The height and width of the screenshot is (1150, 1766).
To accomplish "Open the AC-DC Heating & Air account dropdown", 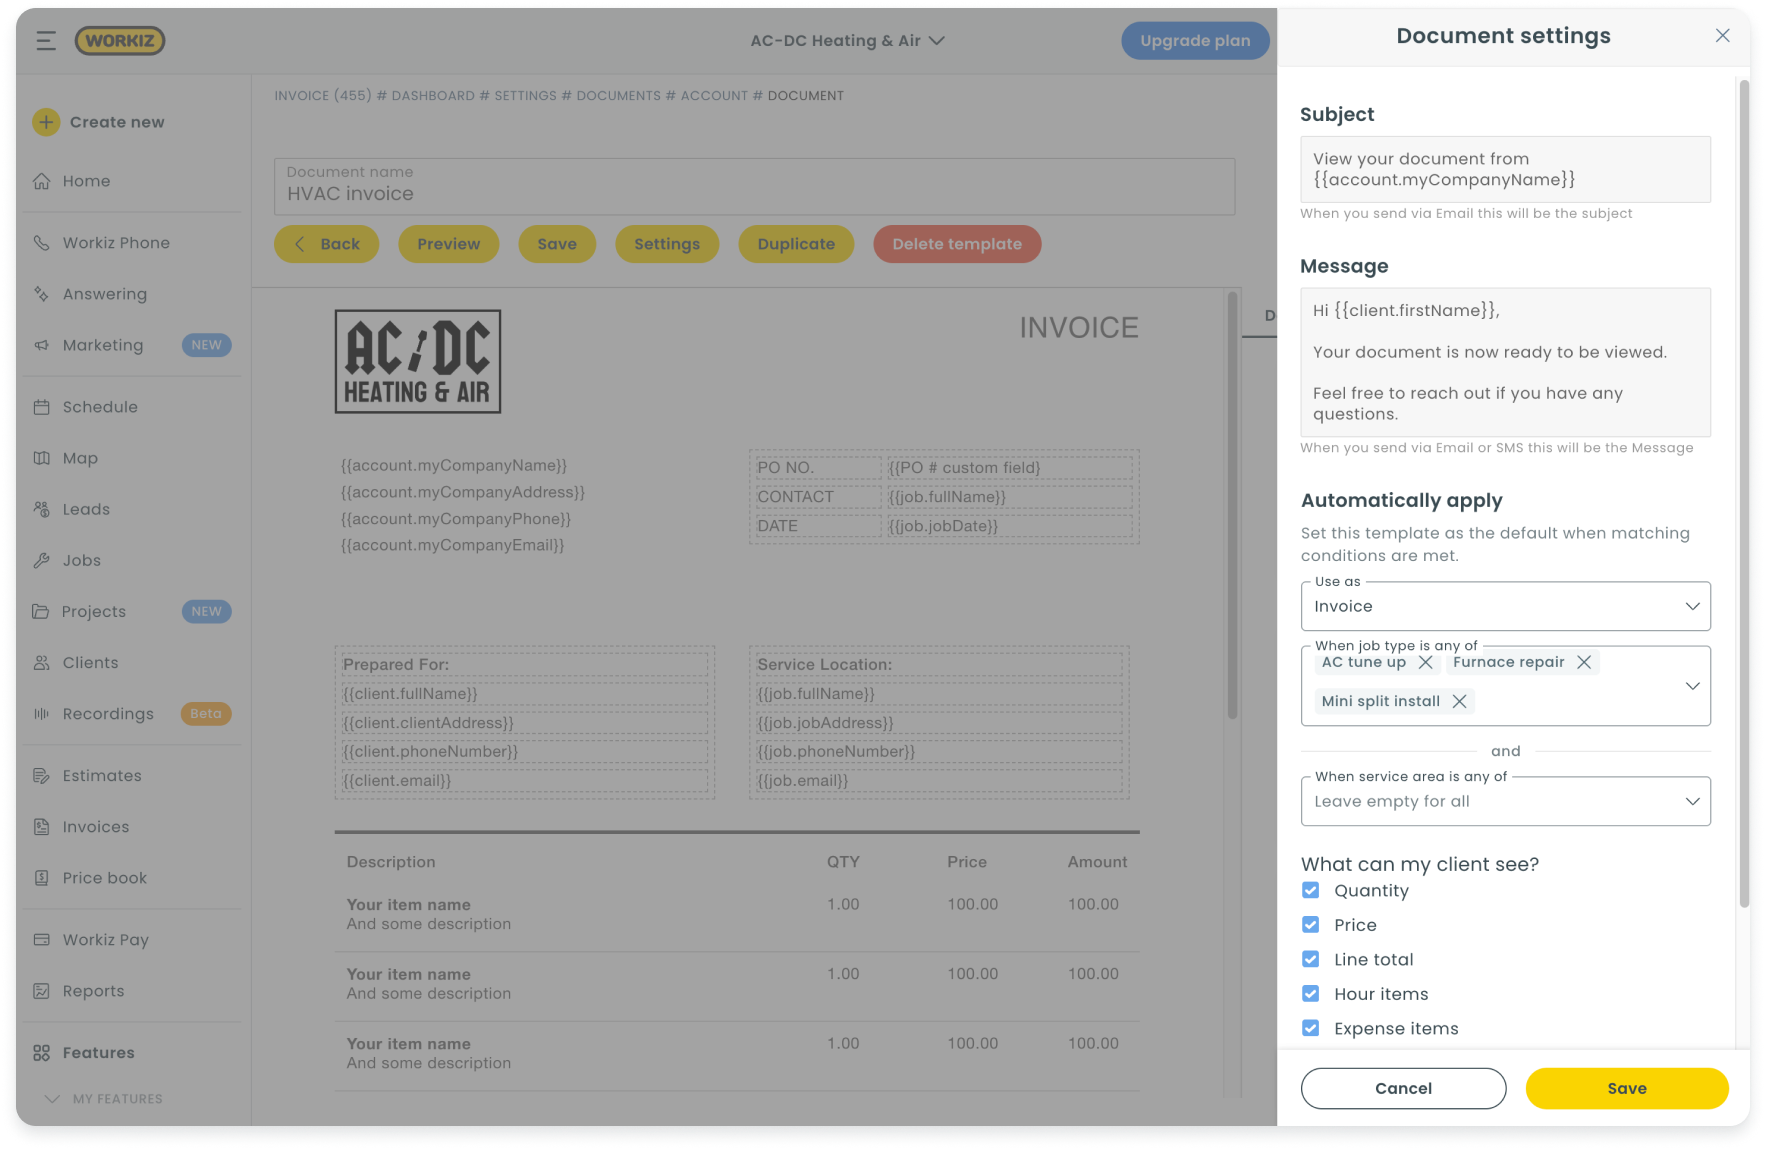I will point(847,41).
